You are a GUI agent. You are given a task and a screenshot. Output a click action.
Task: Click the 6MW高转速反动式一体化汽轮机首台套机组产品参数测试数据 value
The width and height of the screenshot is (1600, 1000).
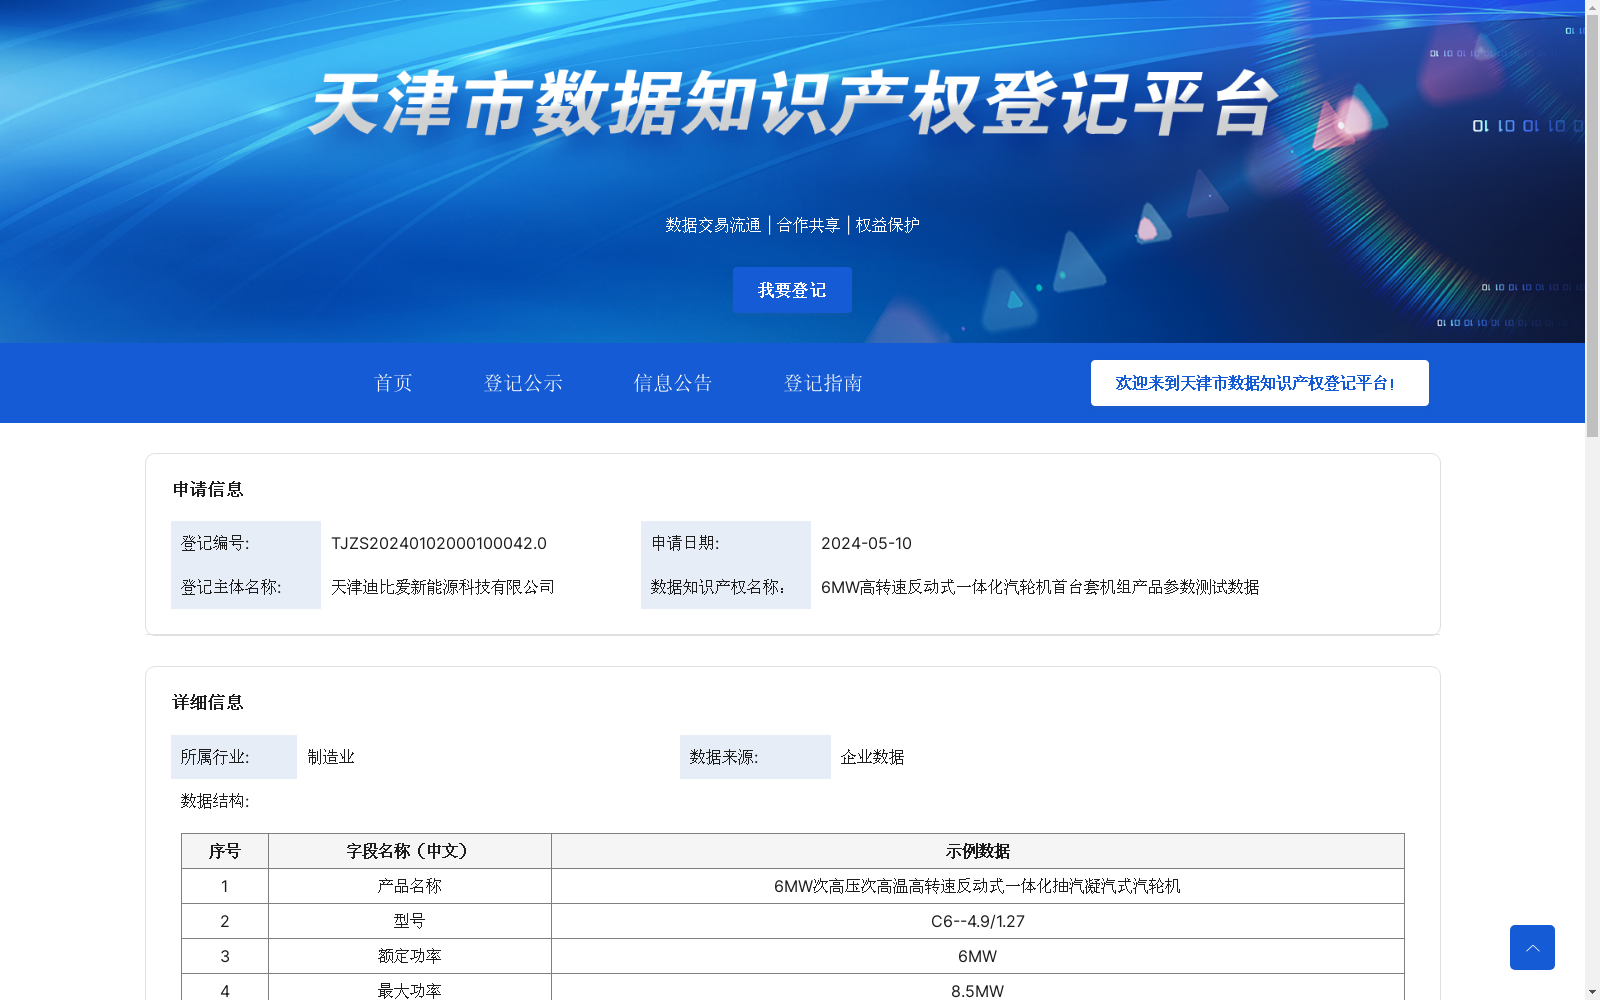click(x=1040, y=587)
